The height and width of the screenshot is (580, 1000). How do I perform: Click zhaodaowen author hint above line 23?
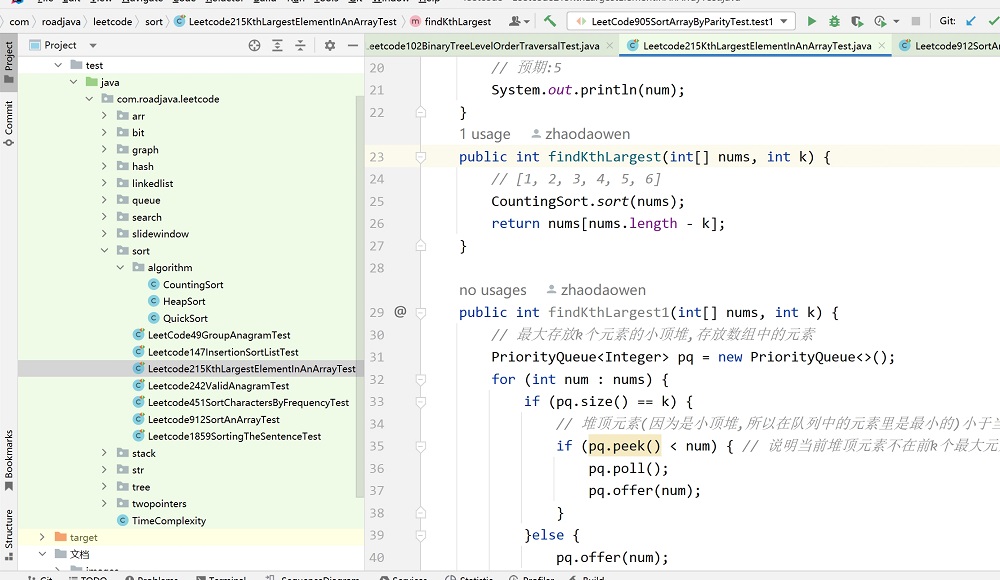point(587,134)
